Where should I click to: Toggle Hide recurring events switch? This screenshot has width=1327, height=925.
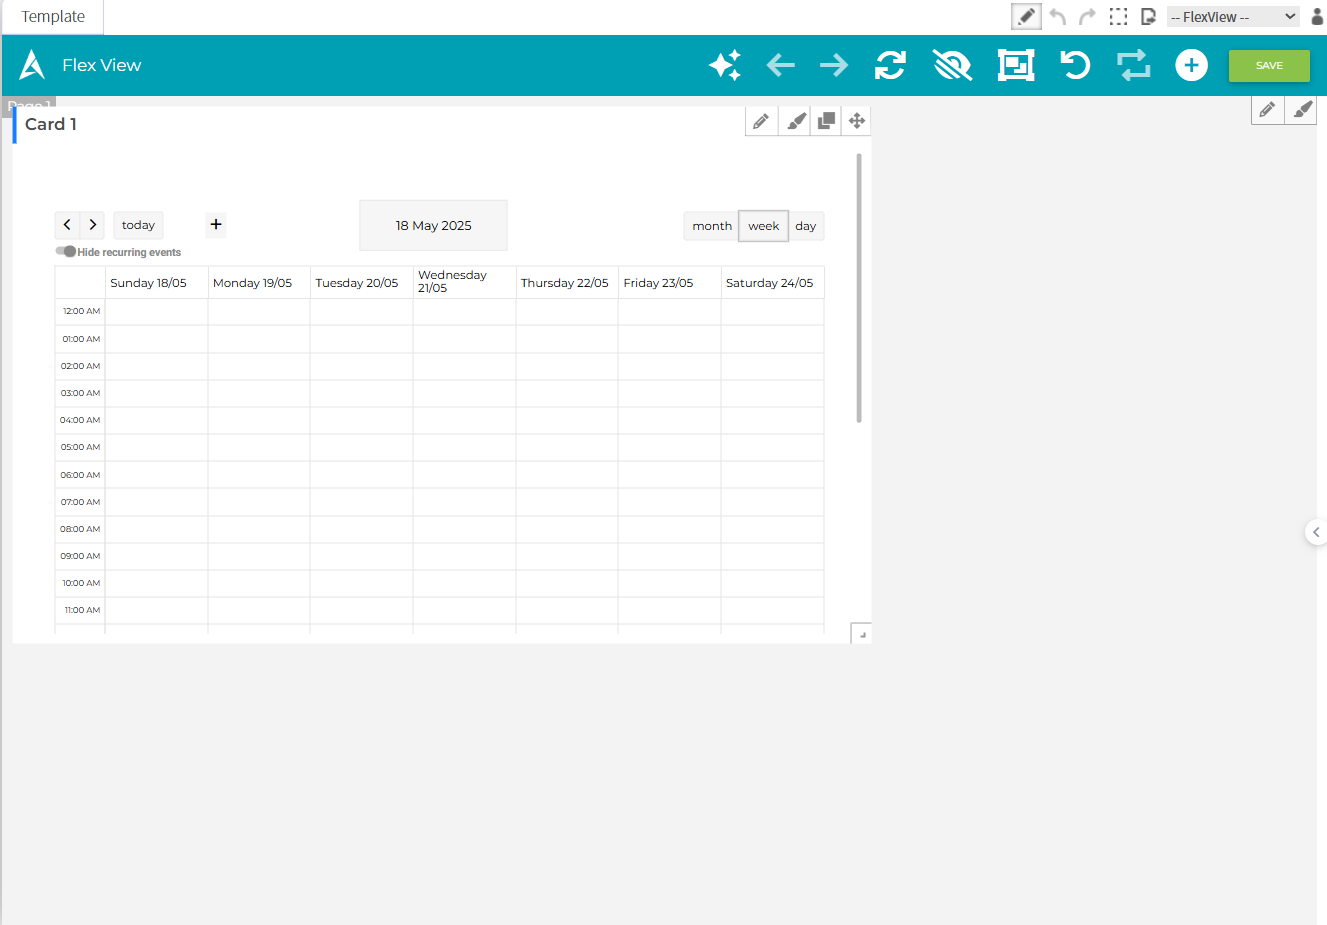(x=66, y=252)
